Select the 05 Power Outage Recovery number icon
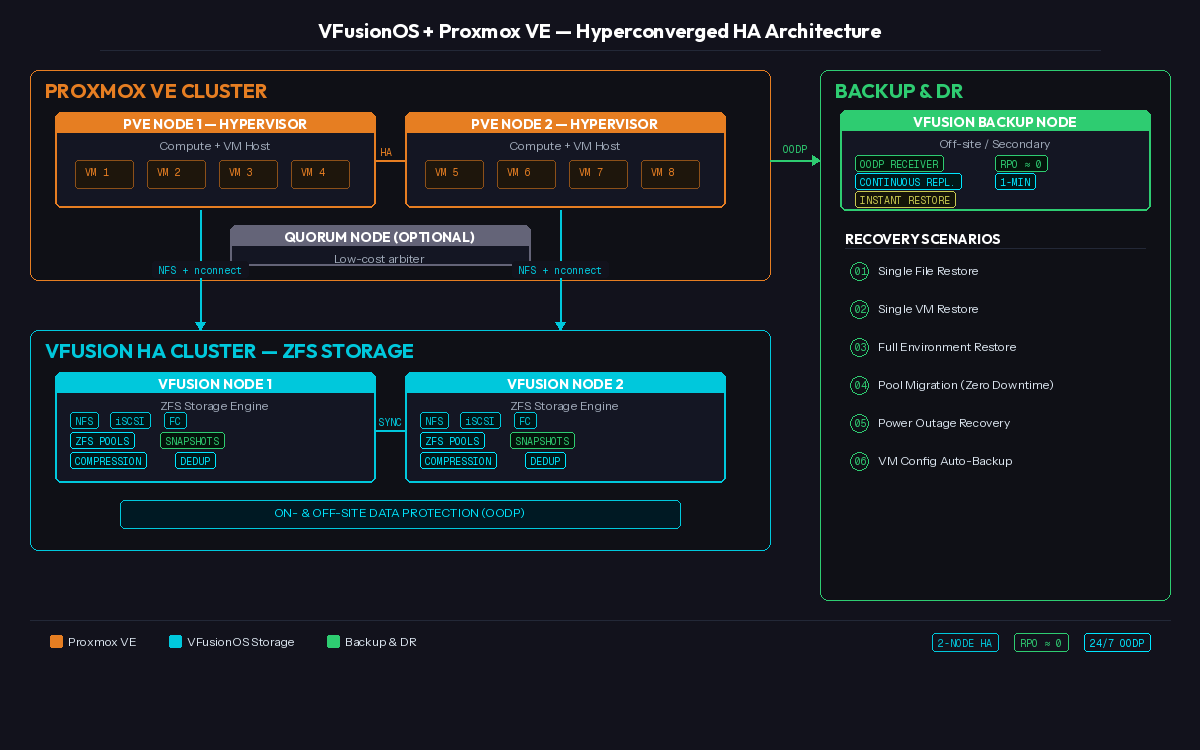 [859, 424]
